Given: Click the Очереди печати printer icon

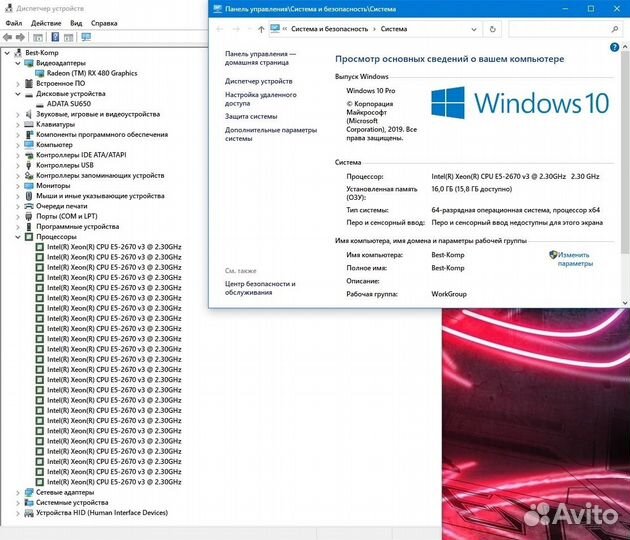Looking at the screenshot, I should (x=29, y=206).
